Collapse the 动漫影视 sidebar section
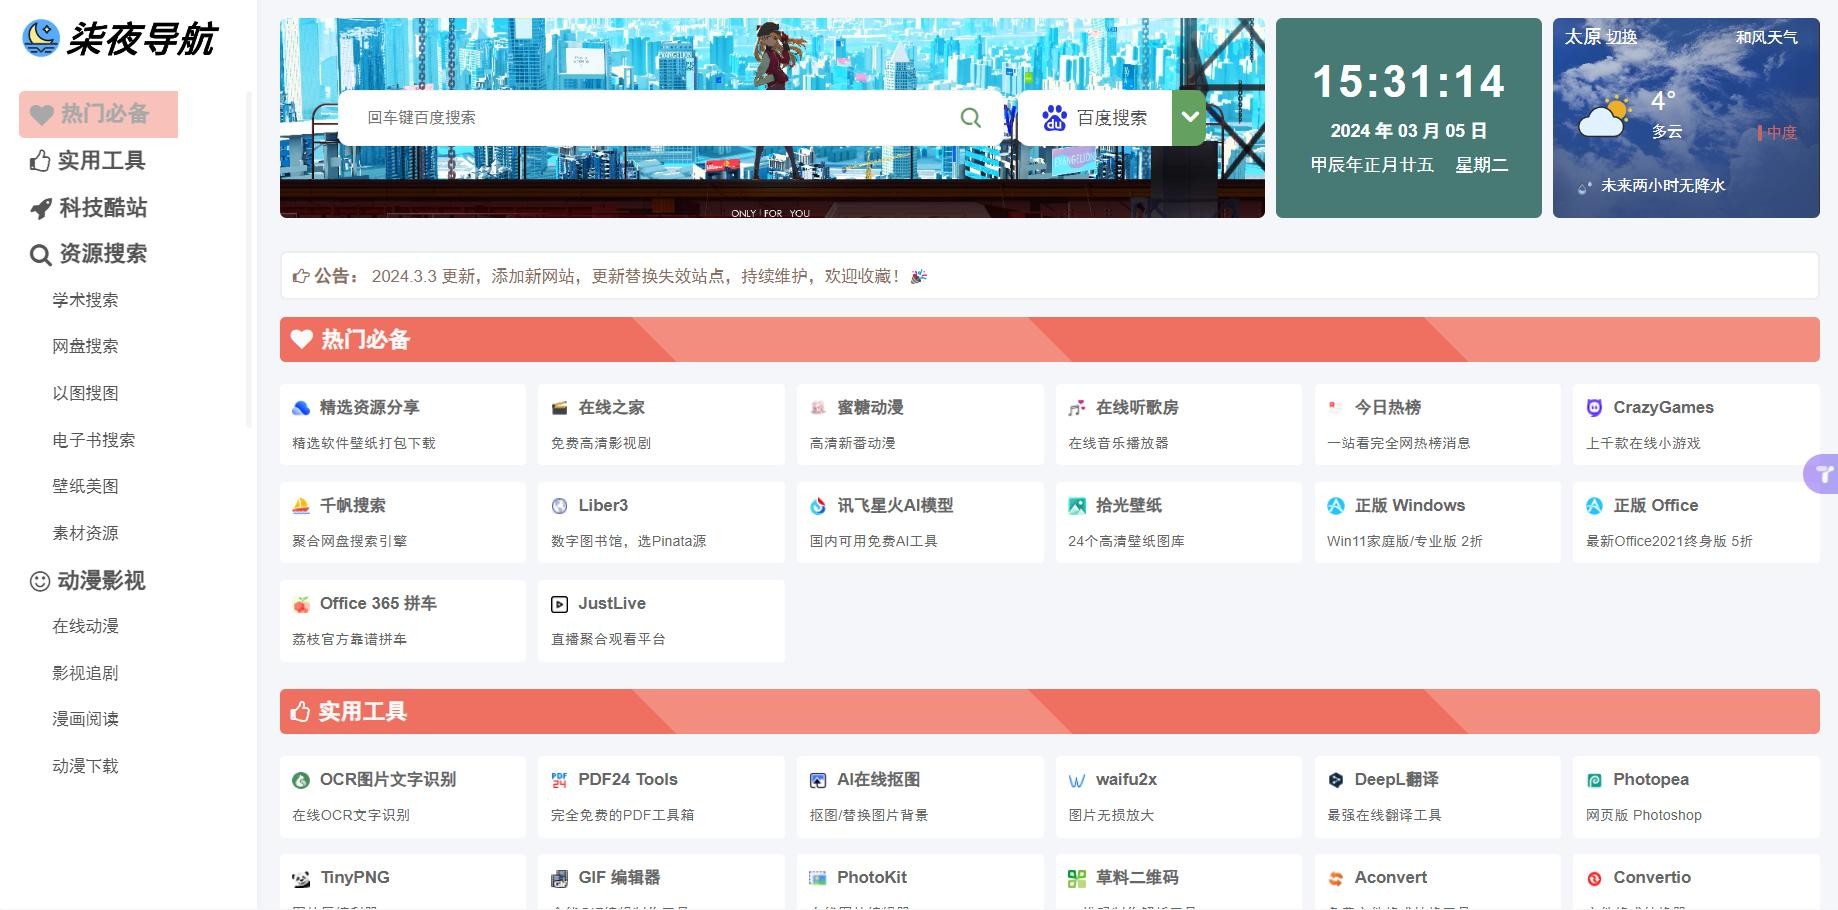 tap(88, 581)
